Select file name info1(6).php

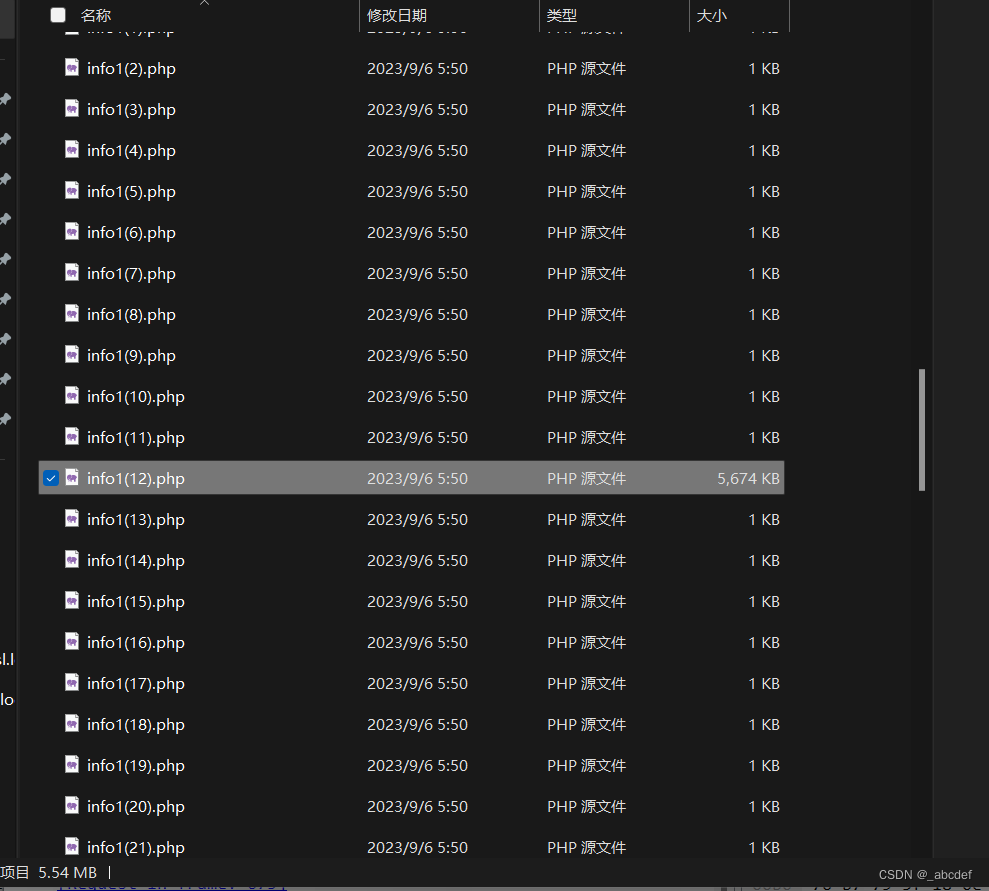(x=131, y=233)
